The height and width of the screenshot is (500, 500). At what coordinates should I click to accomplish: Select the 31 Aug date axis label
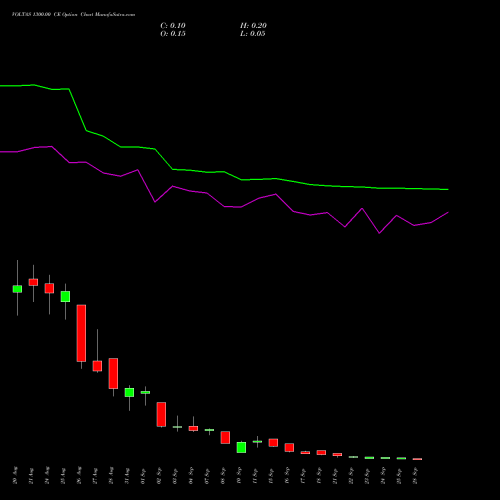[127, 475]
